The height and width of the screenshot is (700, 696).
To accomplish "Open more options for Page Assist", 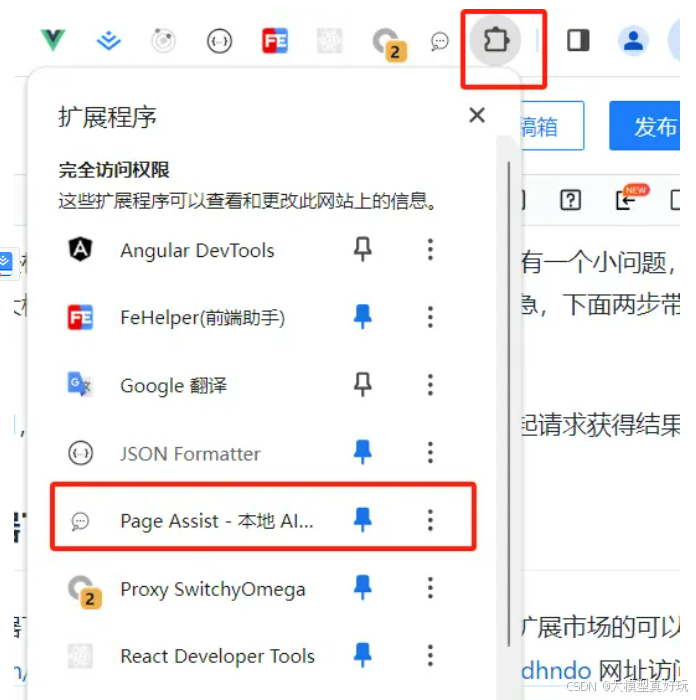I will click(x=430, y=520).
